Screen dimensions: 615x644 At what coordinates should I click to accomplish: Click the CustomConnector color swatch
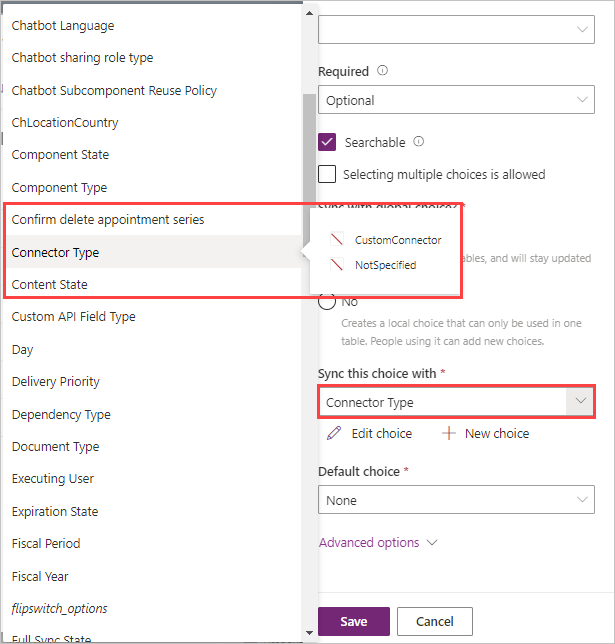(336, 239)
